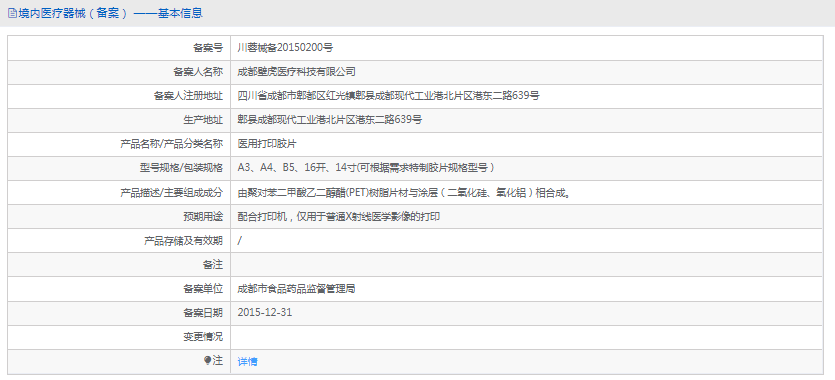Viewport: 835px width, 380px height.
Task: Open the 详情 link
Action: [x=248, y=361]
